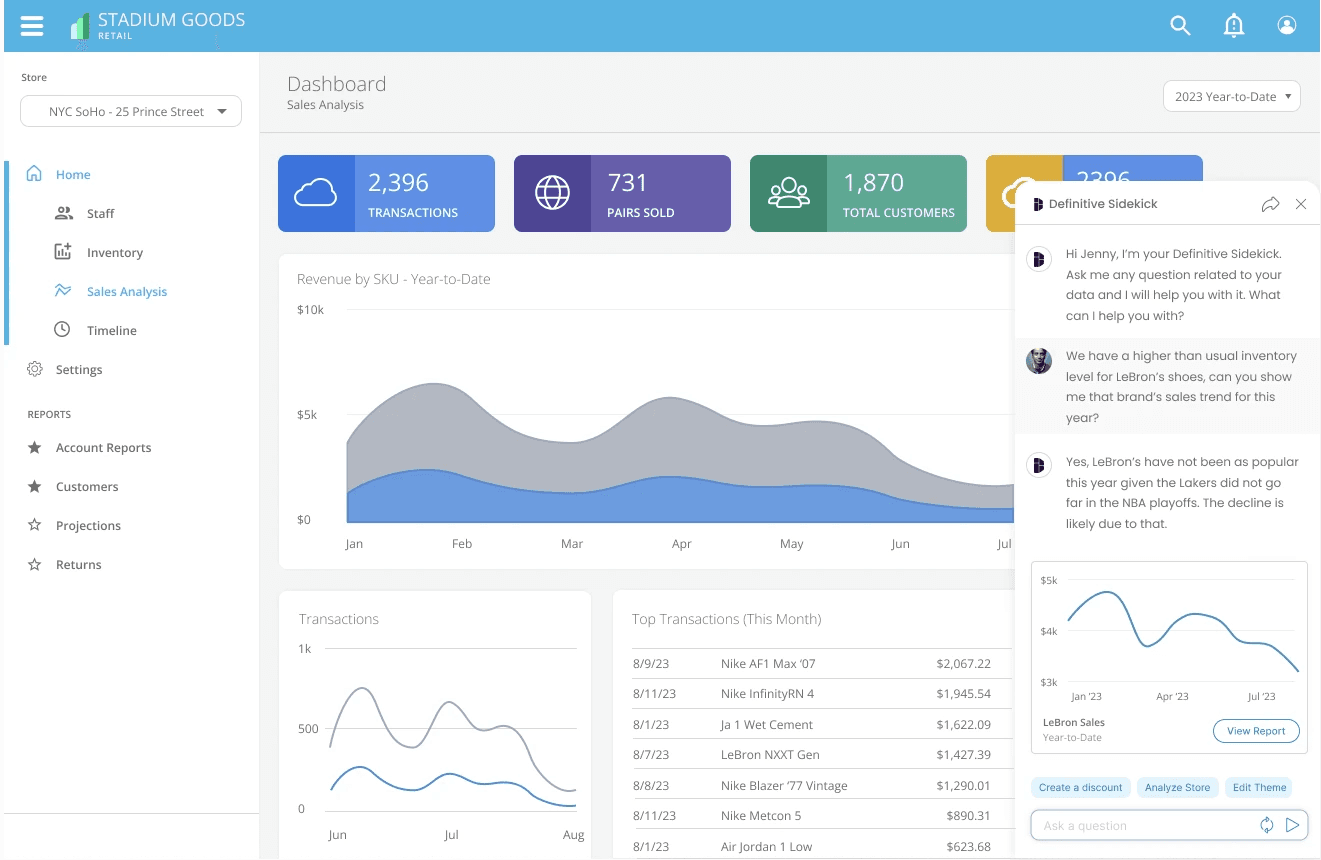The width and height of the screenshot is (1321, 860).
Task: Share the Definitive Sidekick conversation
Action: [x=1270, y=204]
